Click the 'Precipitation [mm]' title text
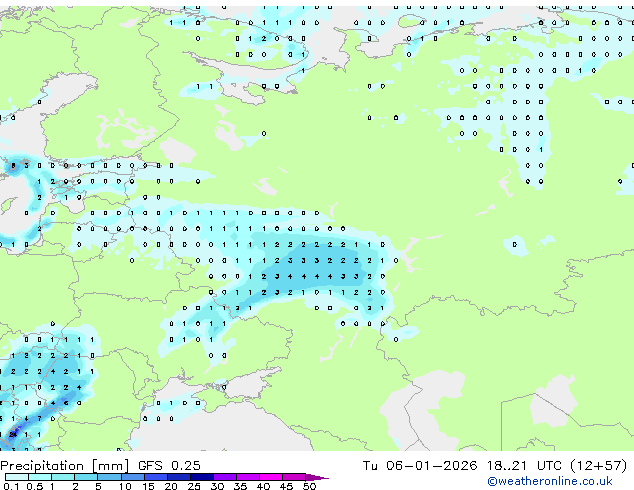 [x=65, y=466]
